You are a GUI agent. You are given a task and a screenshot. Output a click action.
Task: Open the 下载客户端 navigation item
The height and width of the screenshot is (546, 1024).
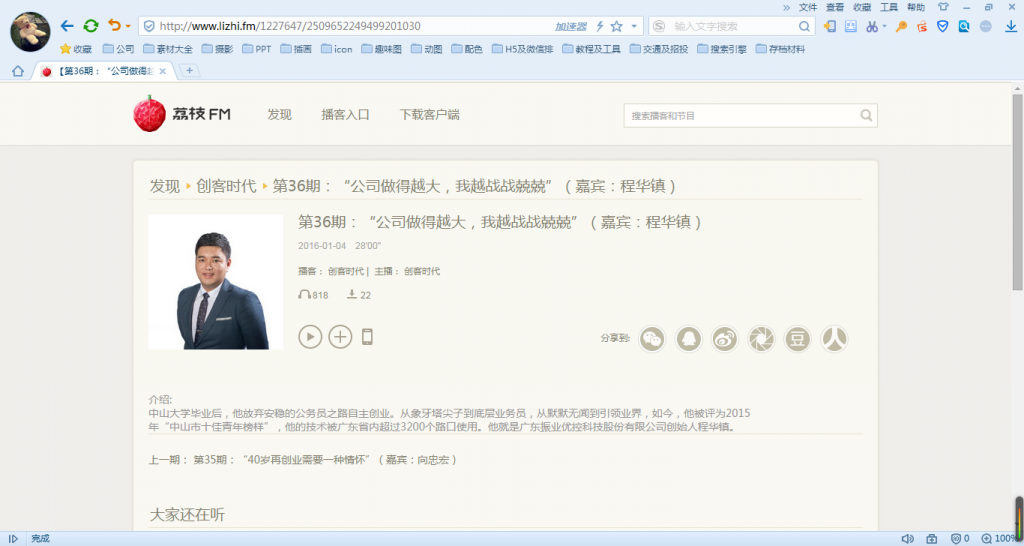tap(429, 115)
